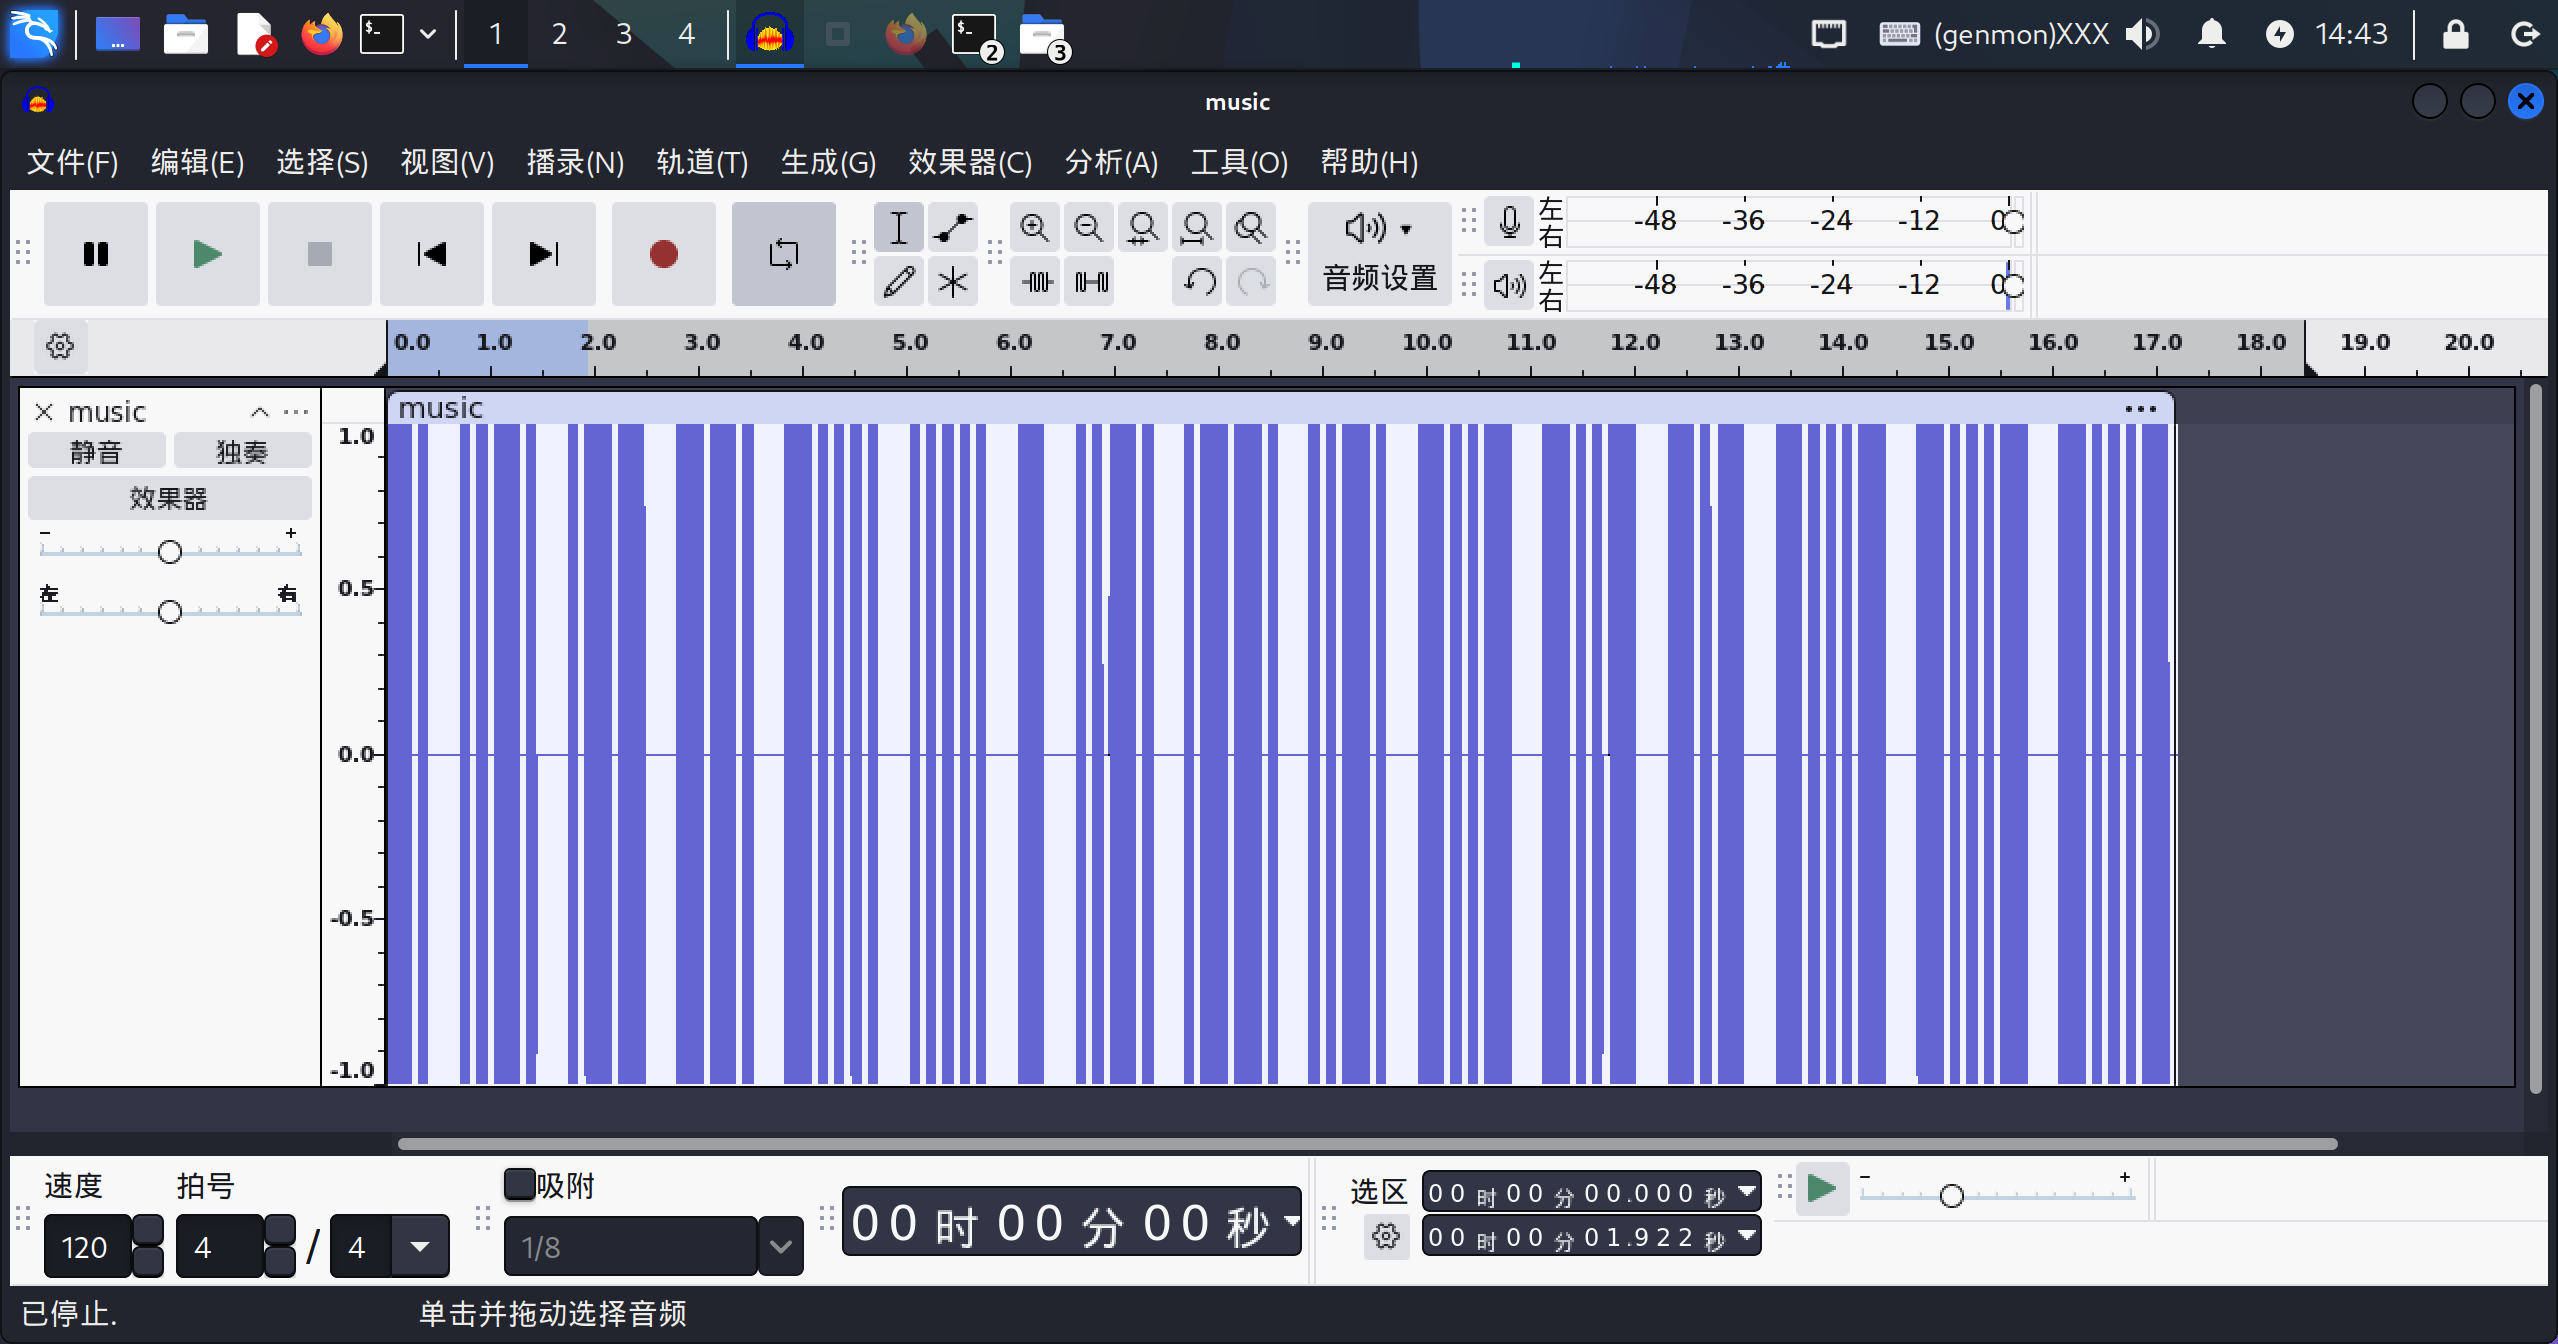The height and width of the screenshot is (1344, 2558).
Task: Skip to end of track
Action: (x=543, y=254)
